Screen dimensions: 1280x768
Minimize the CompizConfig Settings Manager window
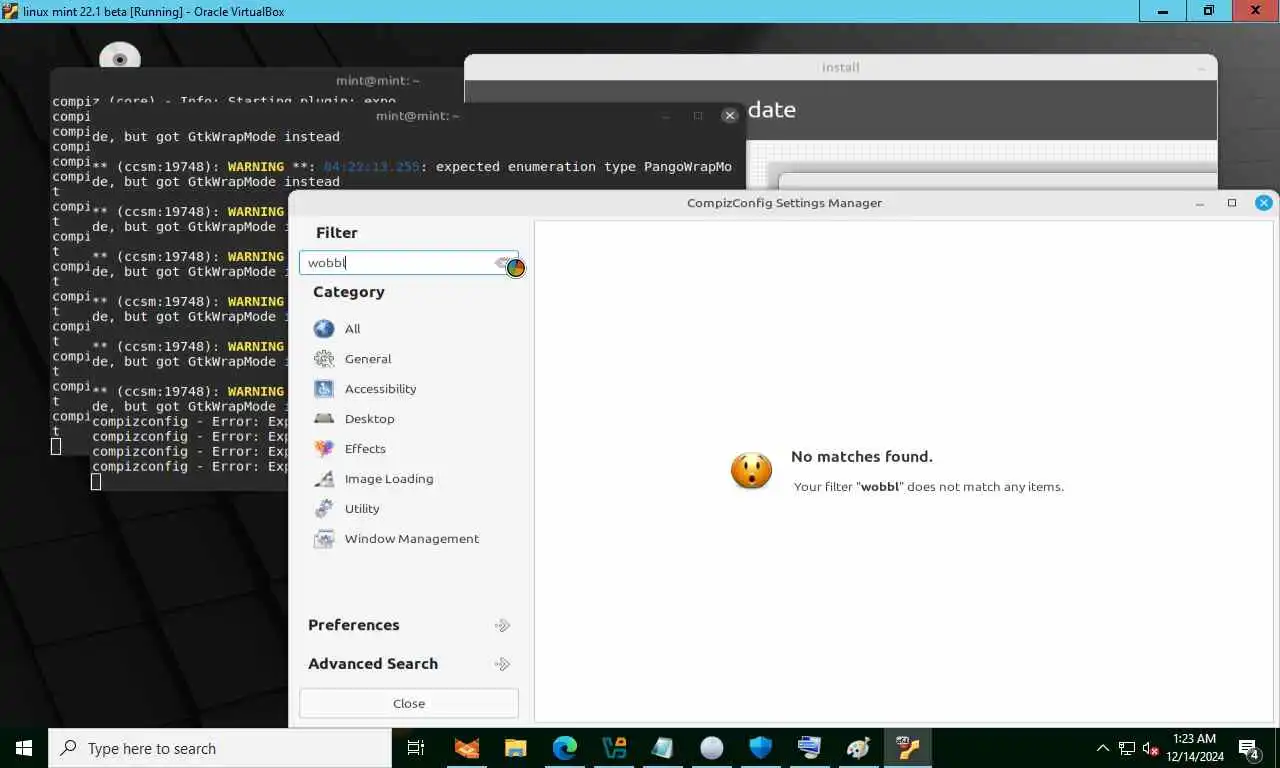pyautogui.click(x=1200, y=203)
